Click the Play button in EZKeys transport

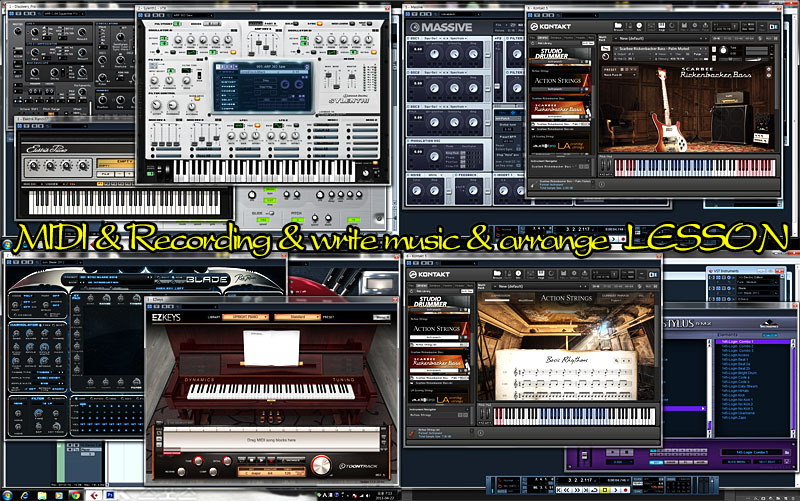[261, 460]
